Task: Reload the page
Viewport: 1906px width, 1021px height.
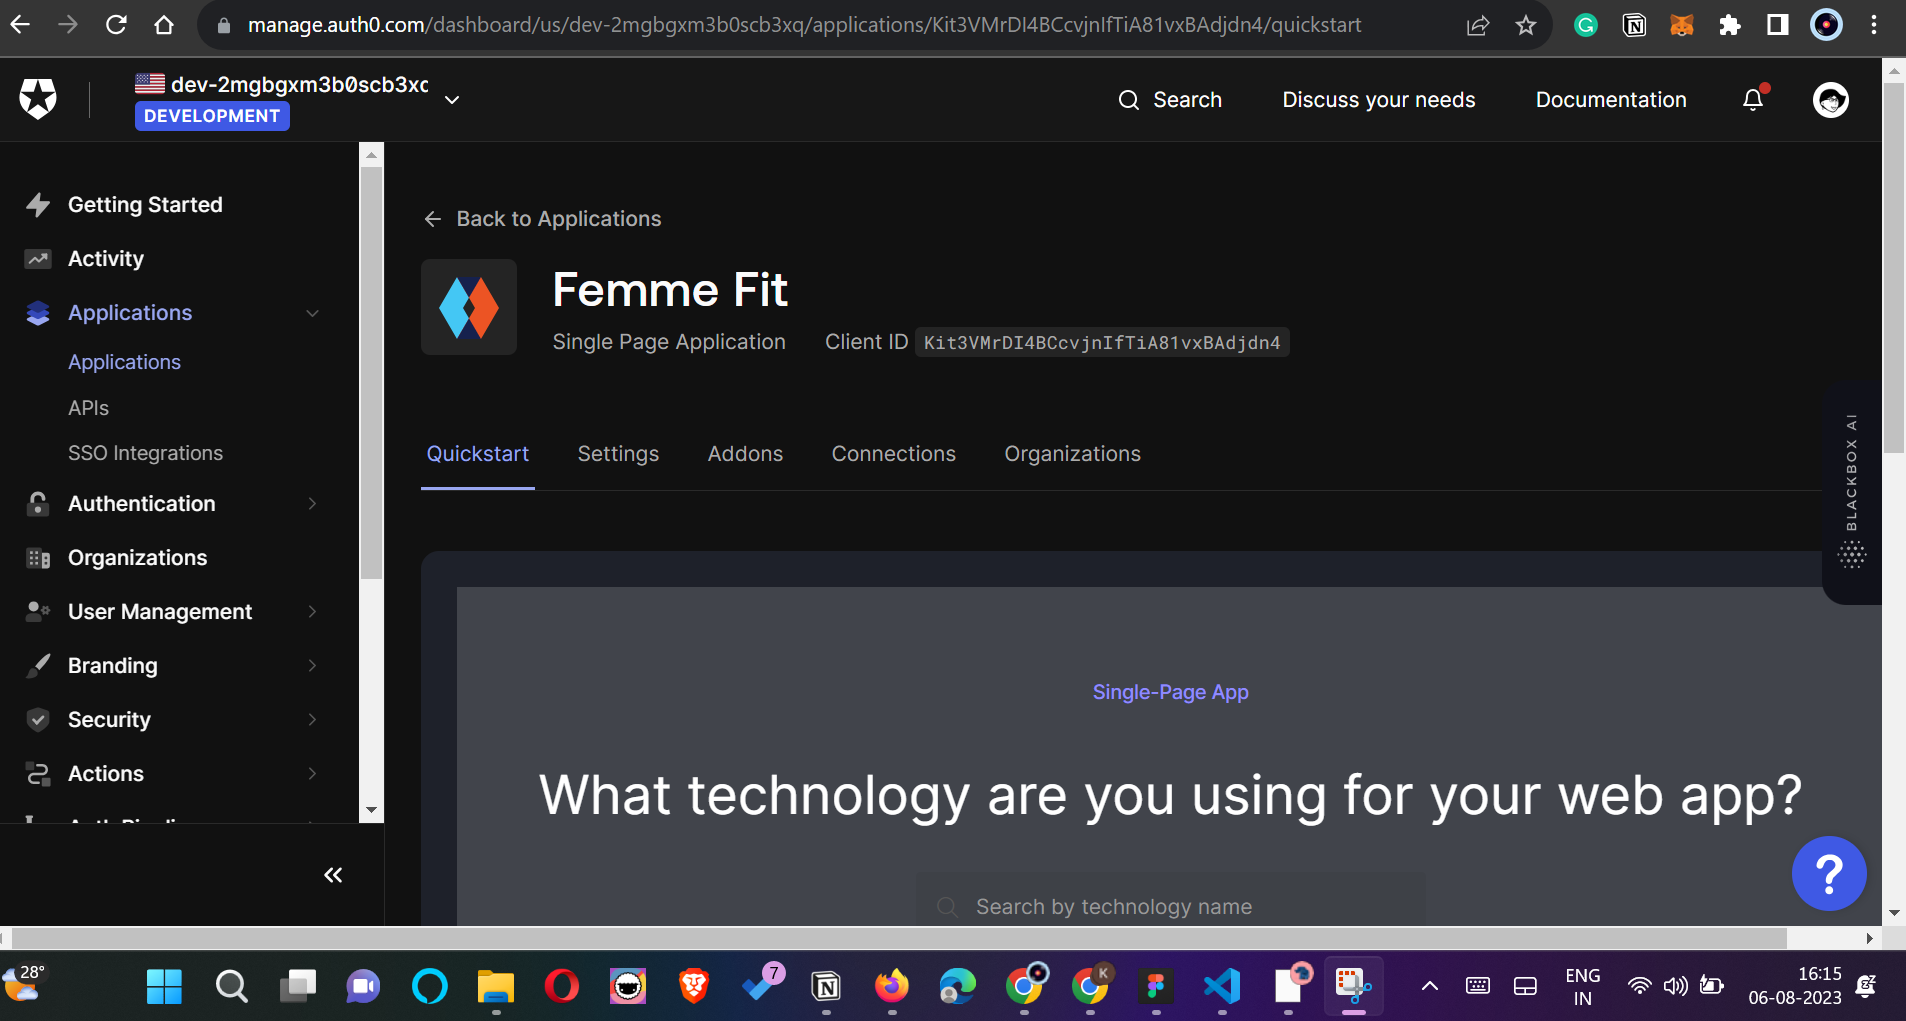Action: [116, 25]
